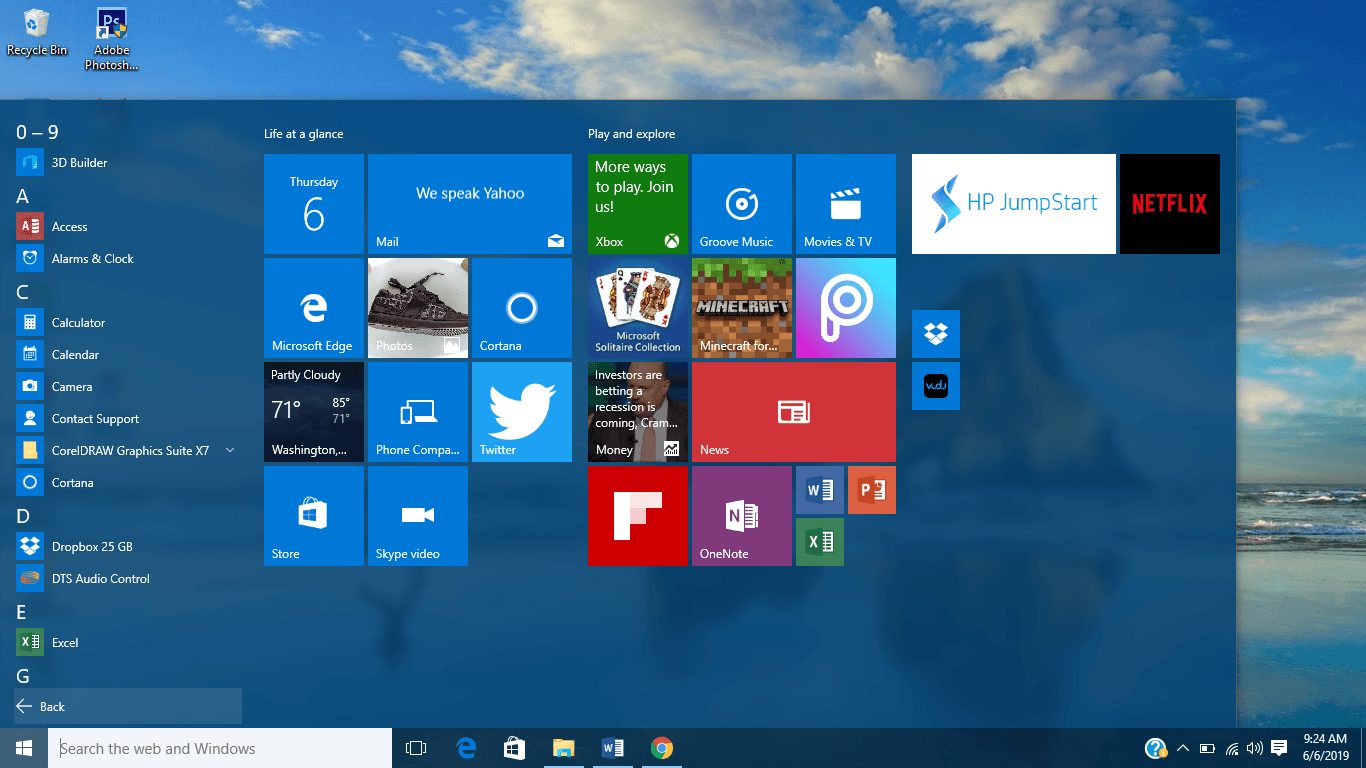The image size is (1366, 768).
Task: Select the letter 'E' group header
Action: (22, 612)
